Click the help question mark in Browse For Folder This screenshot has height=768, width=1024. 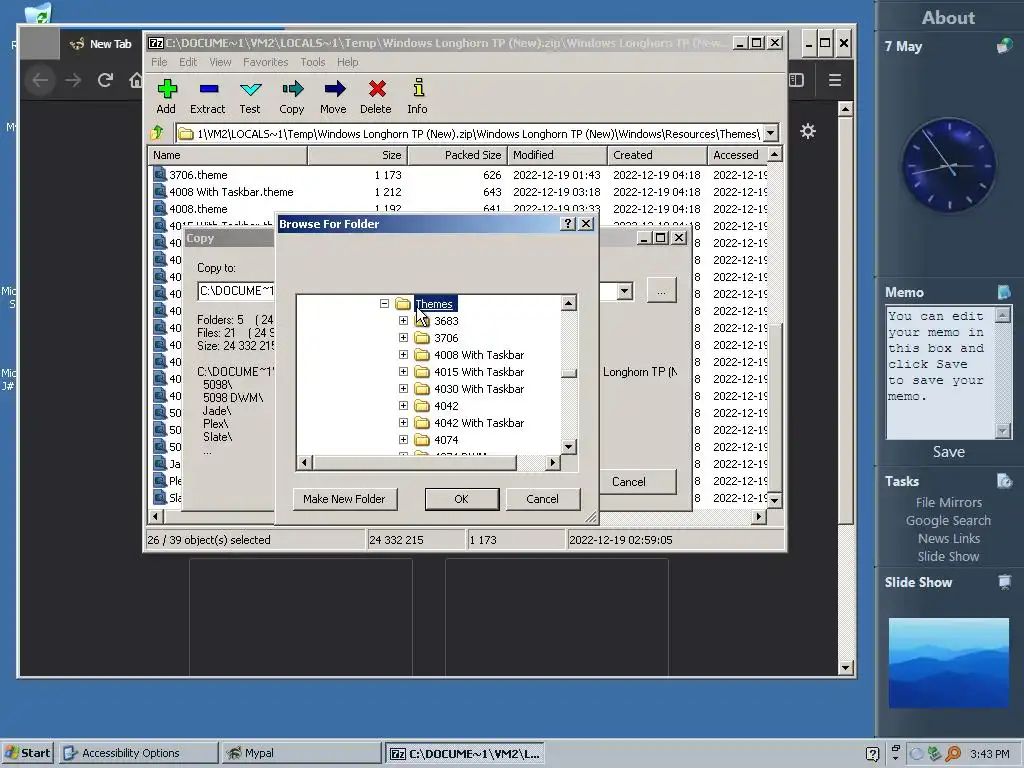pyautogui.click(x=568, y=223)
